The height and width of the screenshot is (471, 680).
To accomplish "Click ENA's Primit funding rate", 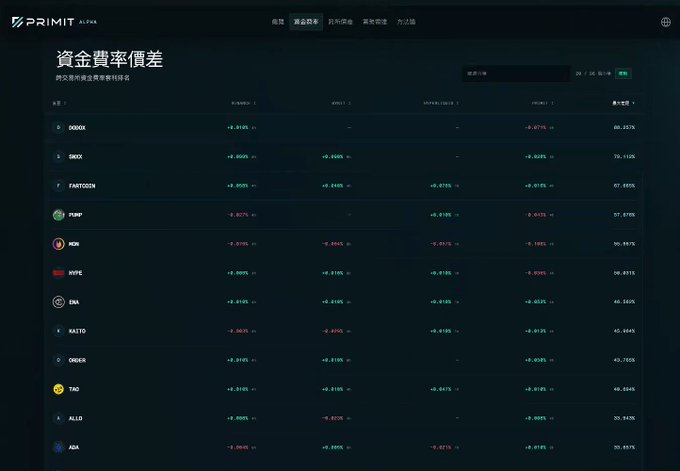I will (536, 302).
